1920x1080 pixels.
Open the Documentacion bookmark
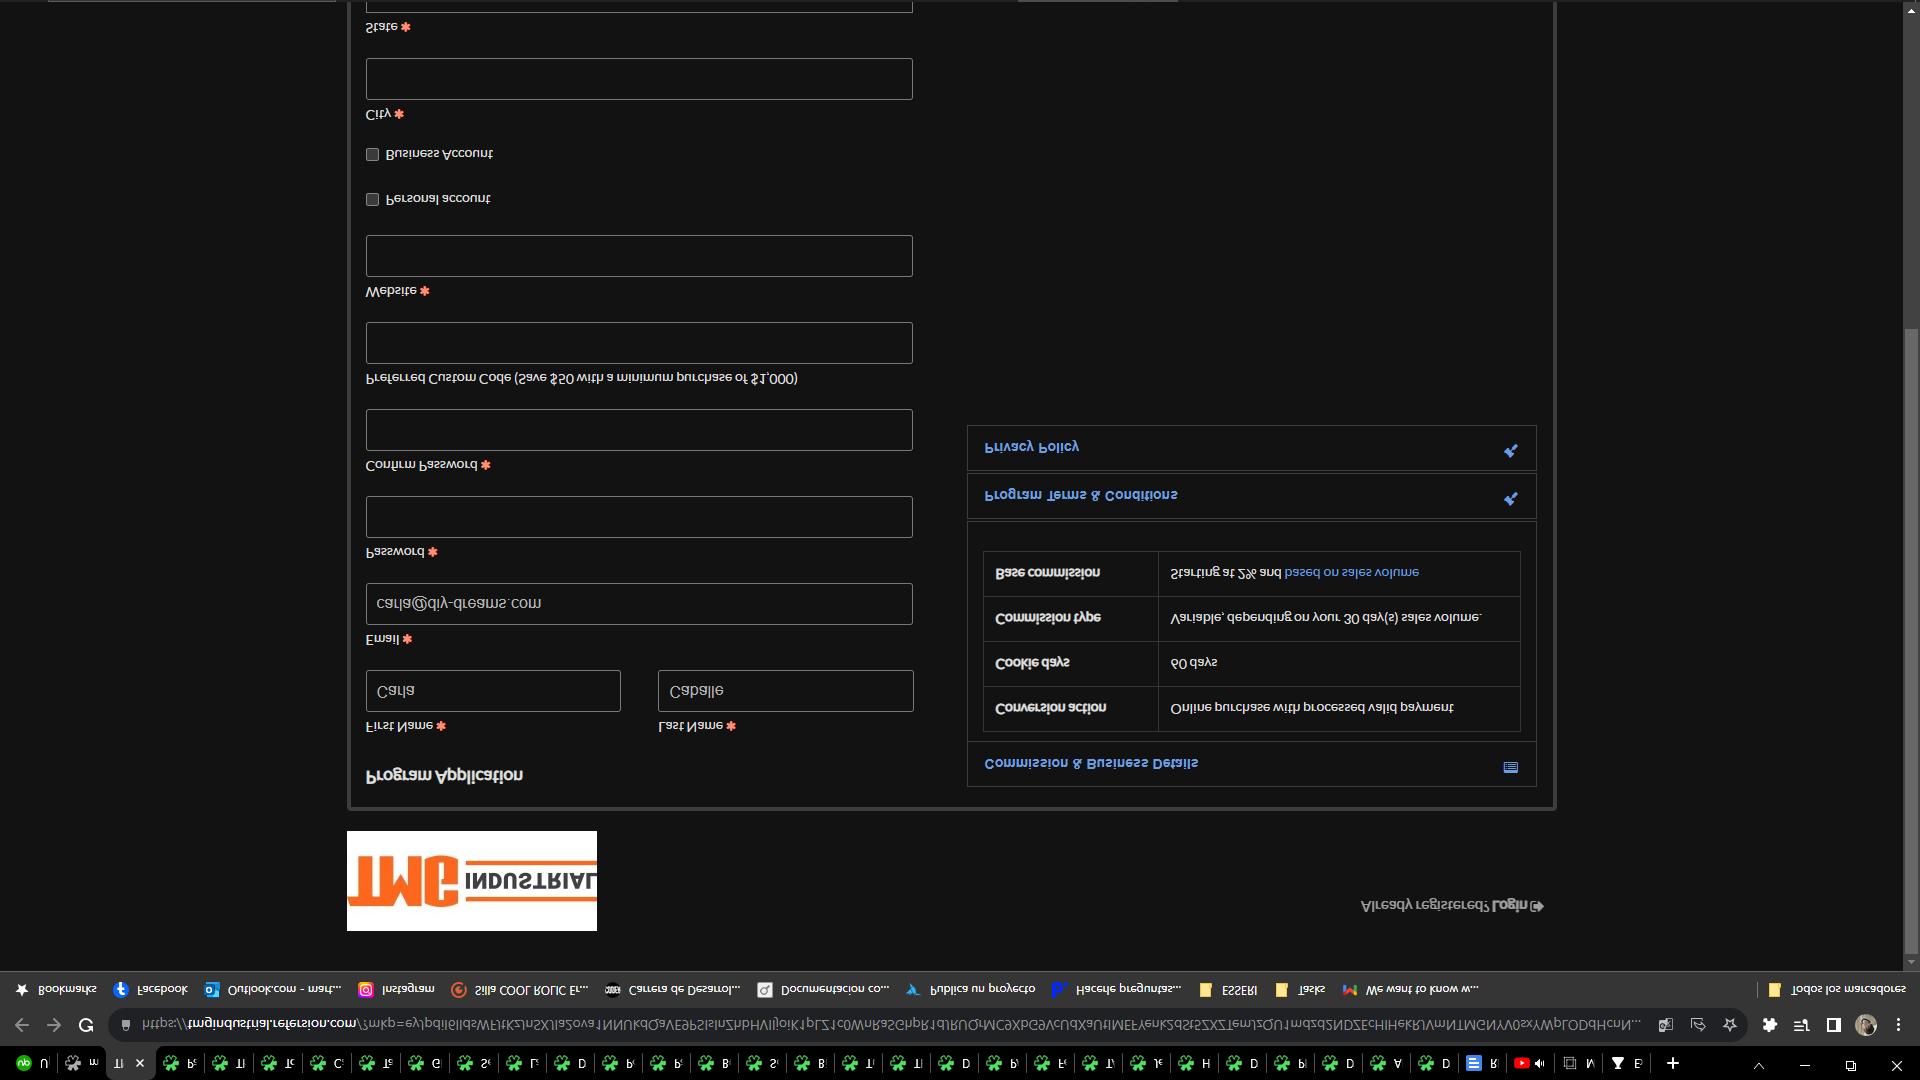[x=823, y=989]
